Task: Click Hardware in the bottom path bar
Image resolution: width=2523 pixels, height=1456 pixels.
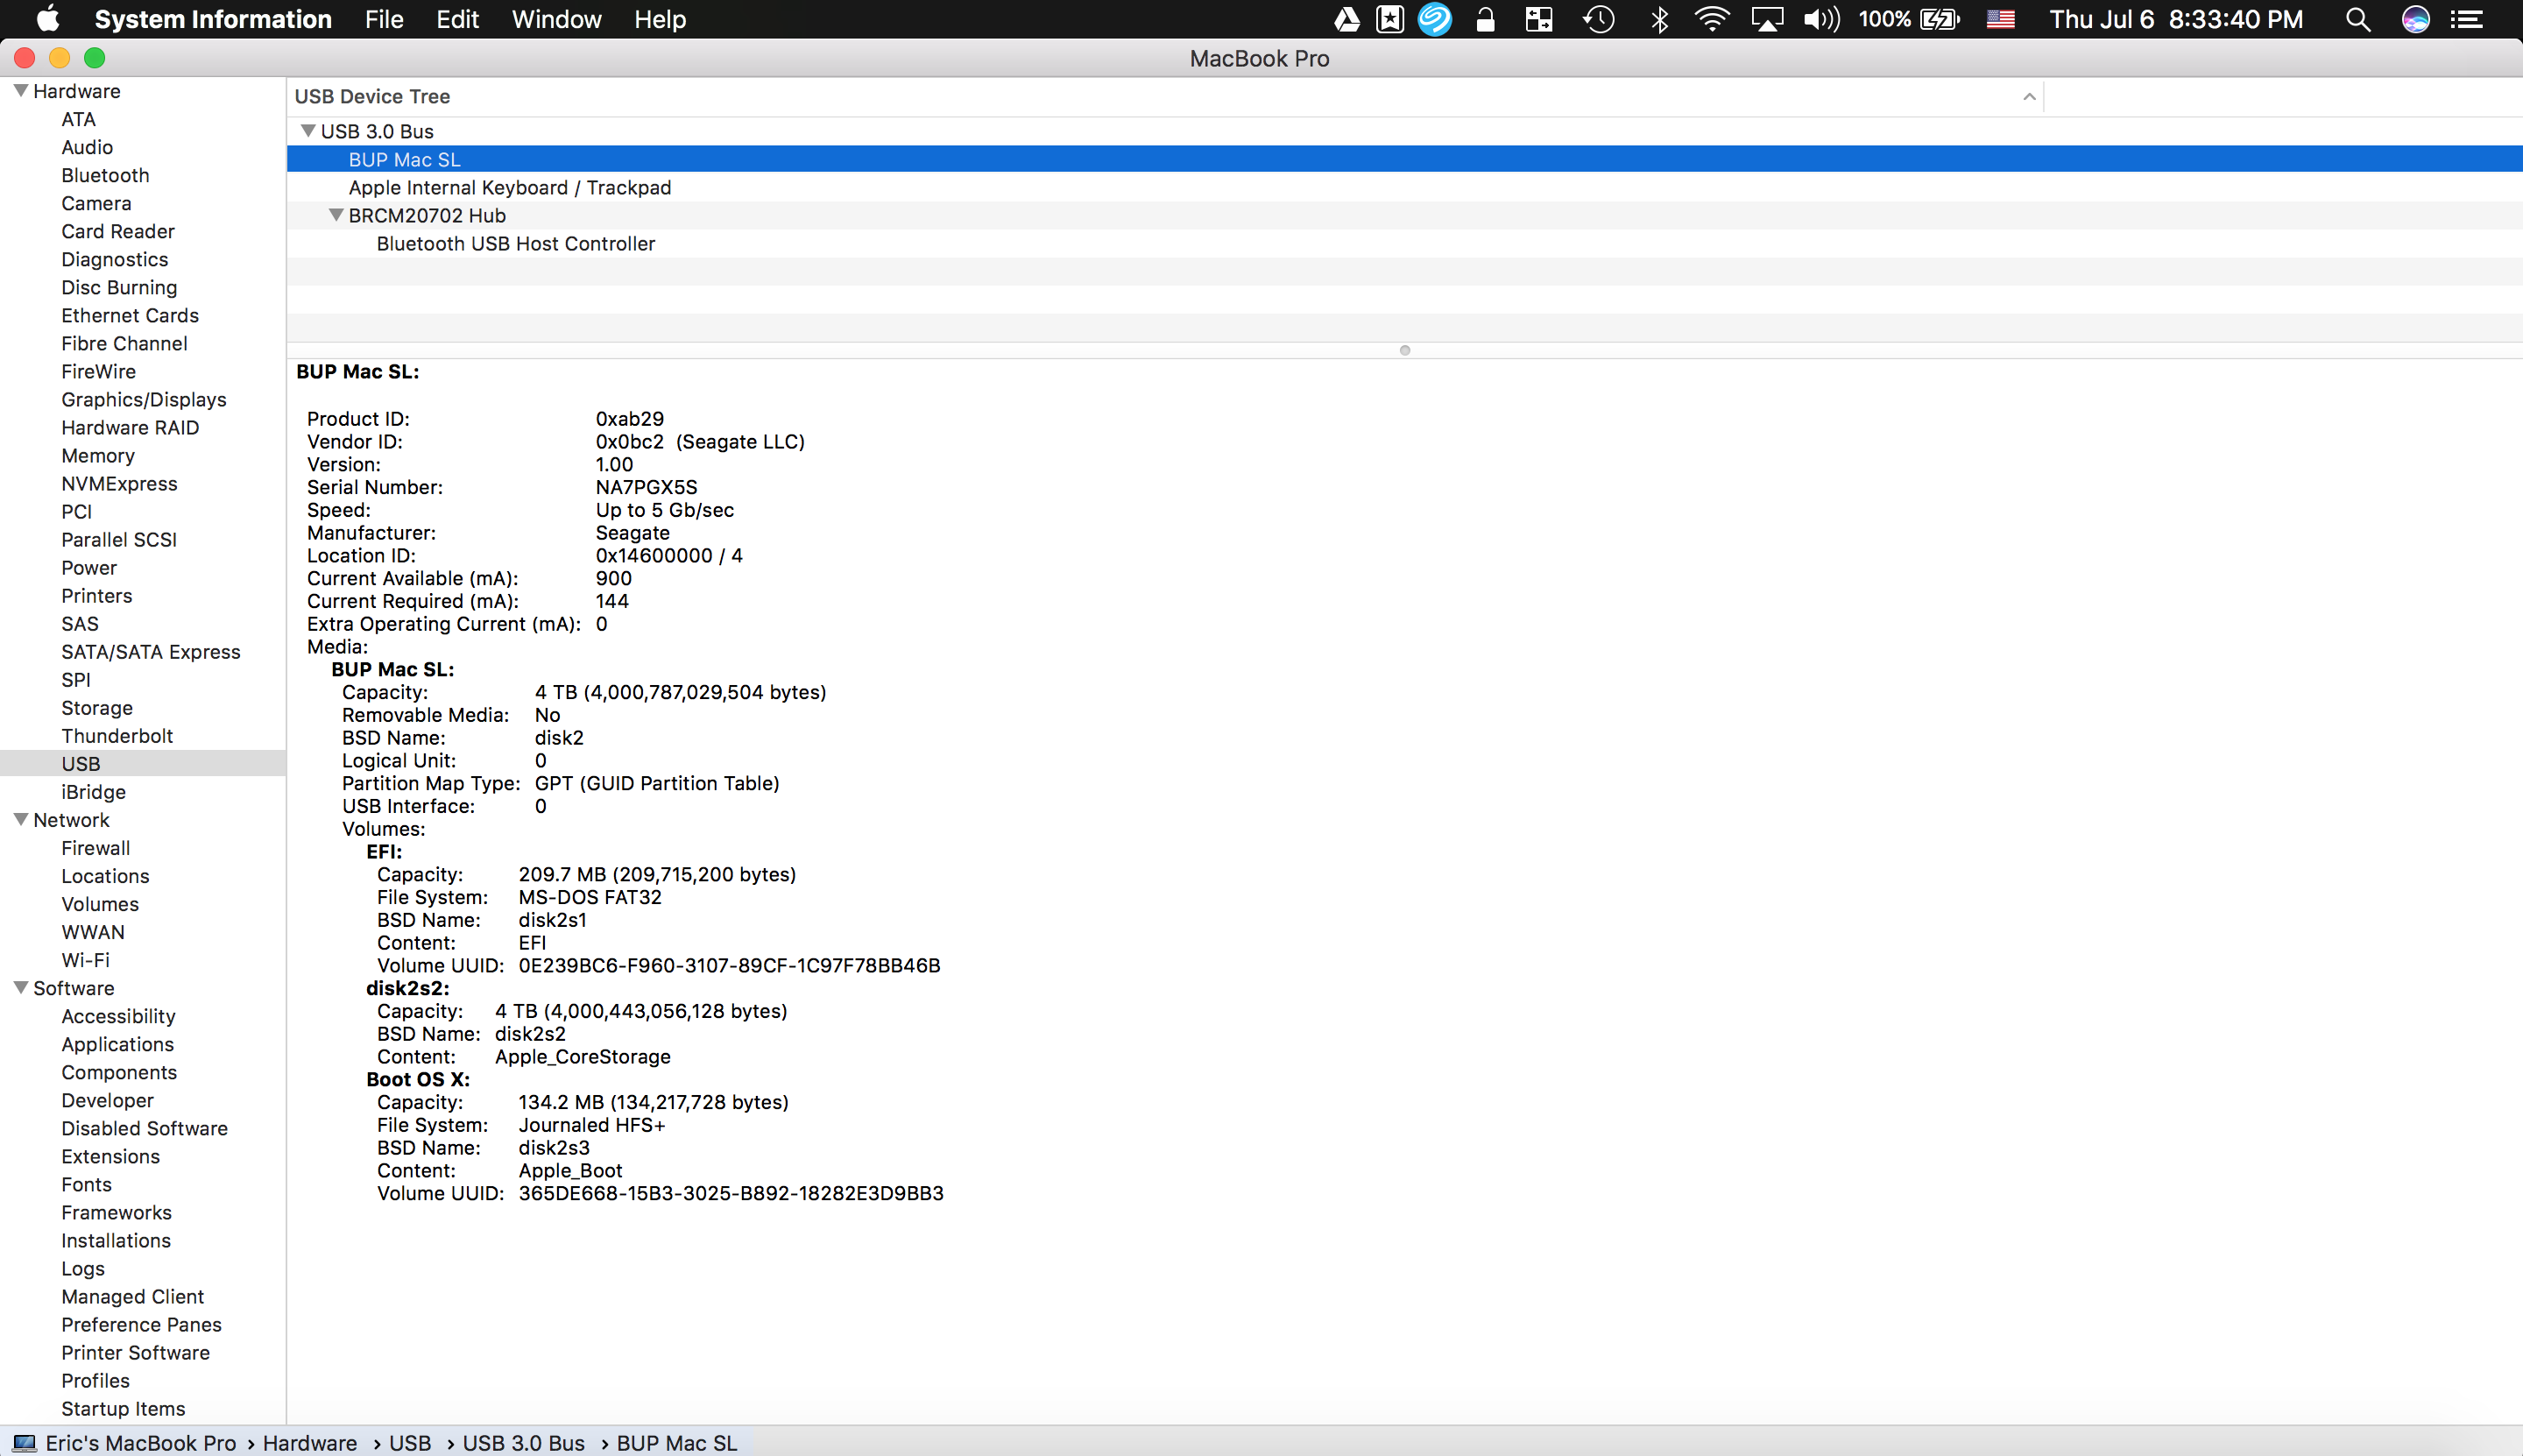Action: tap(309, 1443)
